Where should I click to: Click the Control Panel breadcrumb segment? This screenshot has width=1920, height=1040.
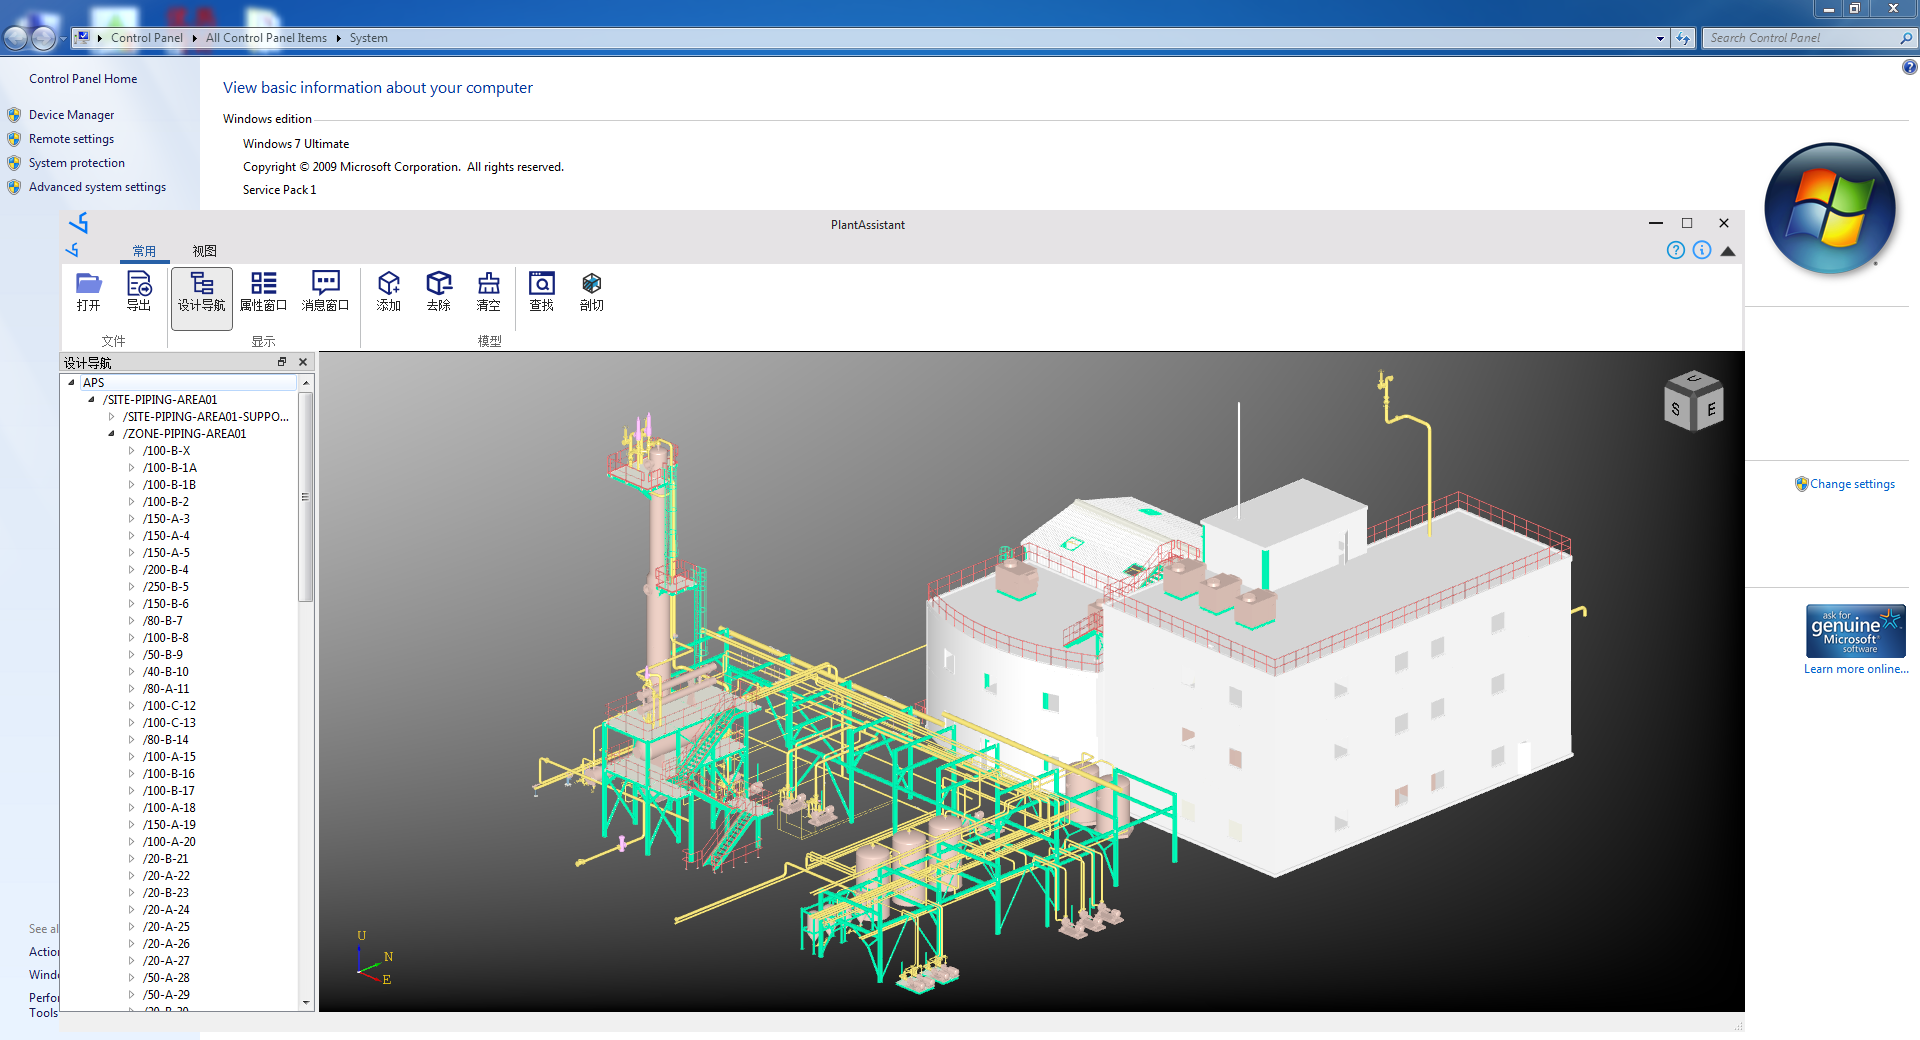[147, 38]
